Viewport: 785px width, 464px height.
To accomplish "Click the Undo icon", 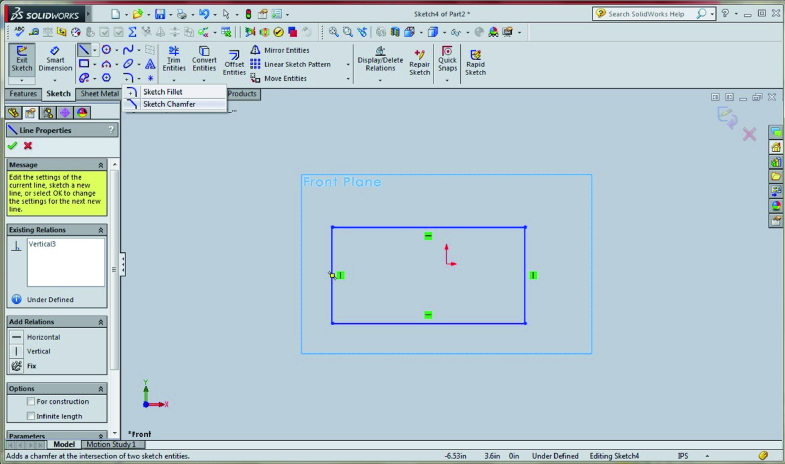I will [203, 14].
